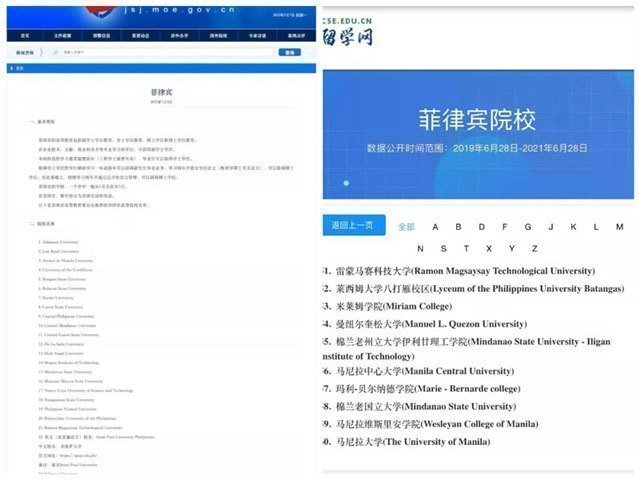Click De La Salle University in the left list
Screen dimensions: 639x479
61,344
